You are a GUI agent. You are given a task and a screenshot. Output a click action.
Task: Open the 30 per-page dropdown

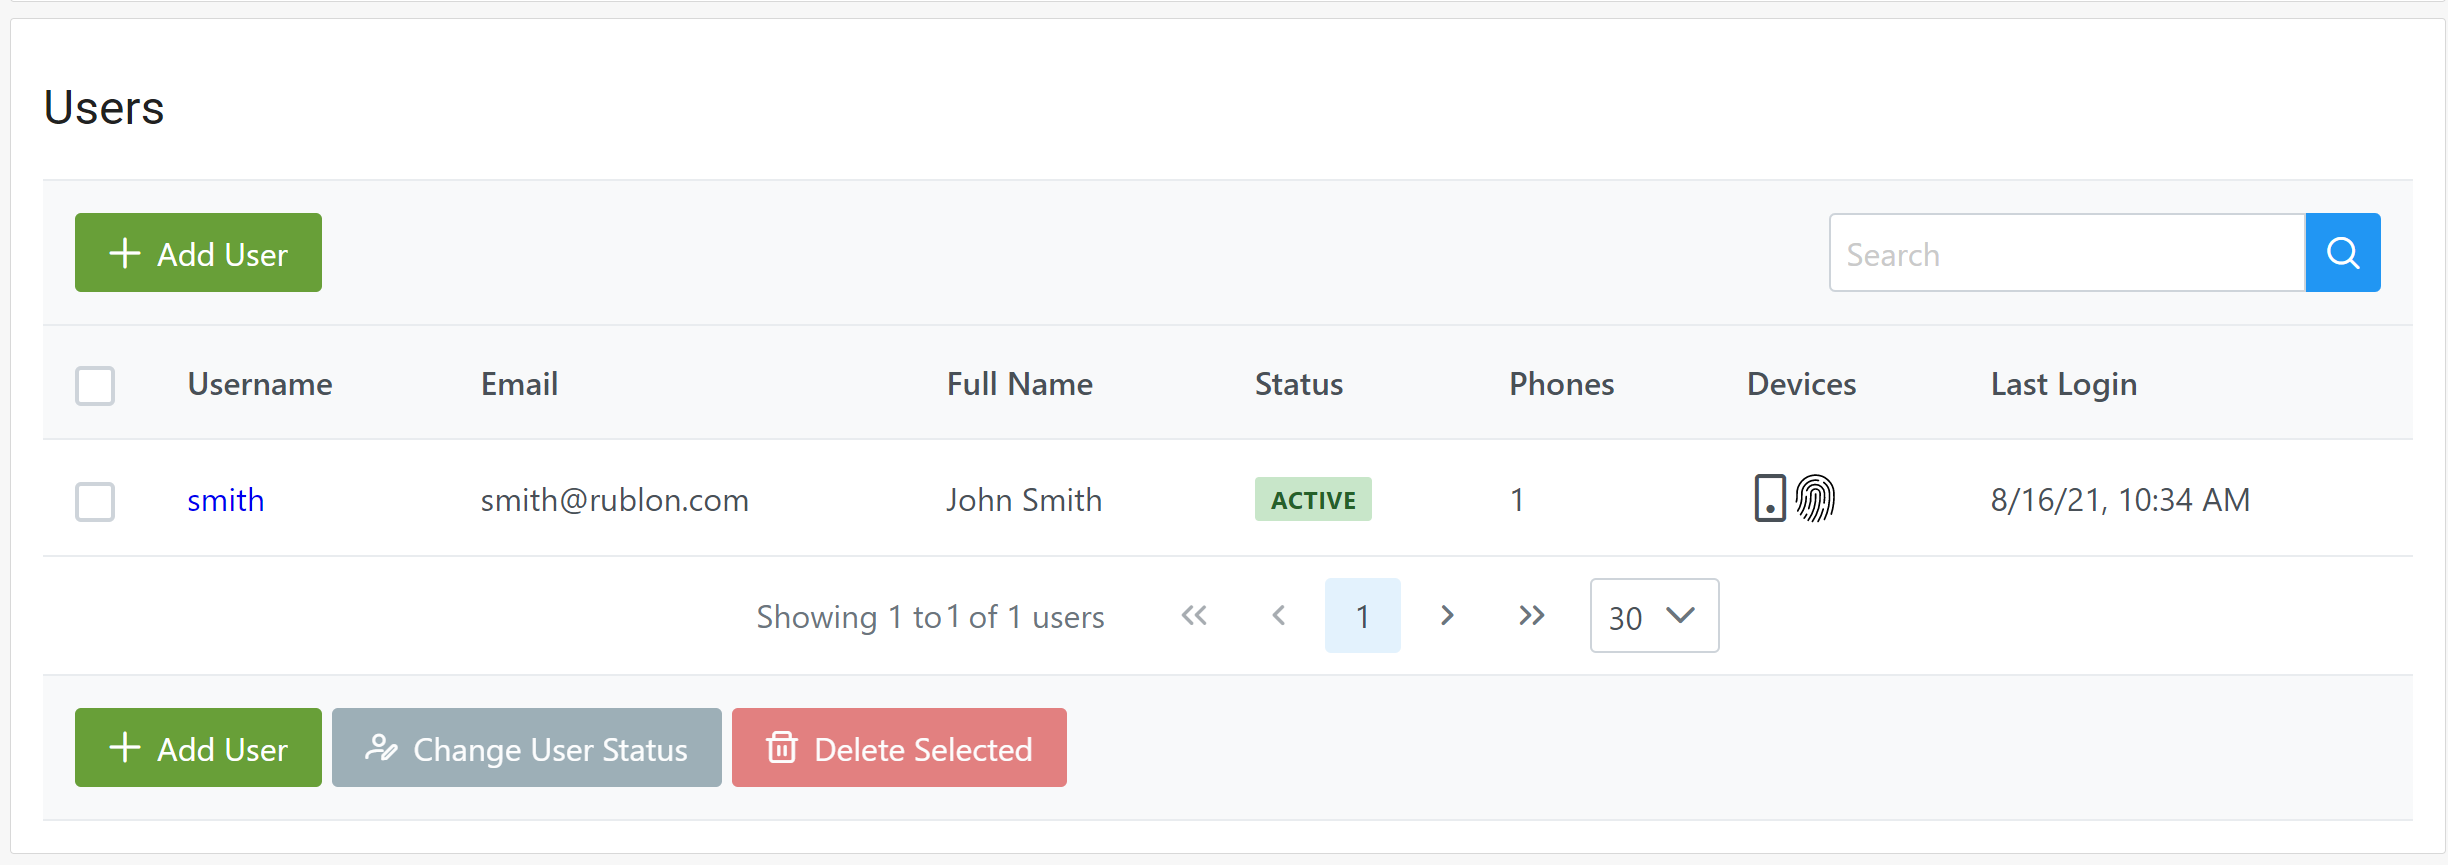pyautogui.click(x=1654, y=616)
